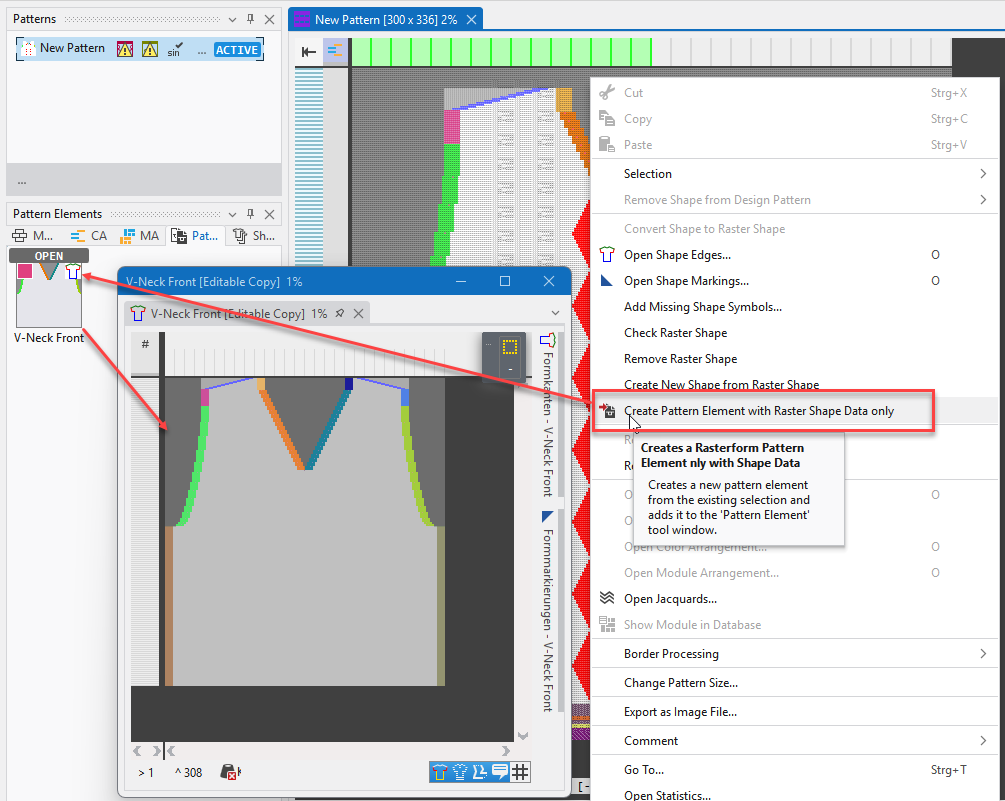Viewport: 1005px width, 801px height.
Task: Pin the Patterns panel
Action: click(250, 19)
